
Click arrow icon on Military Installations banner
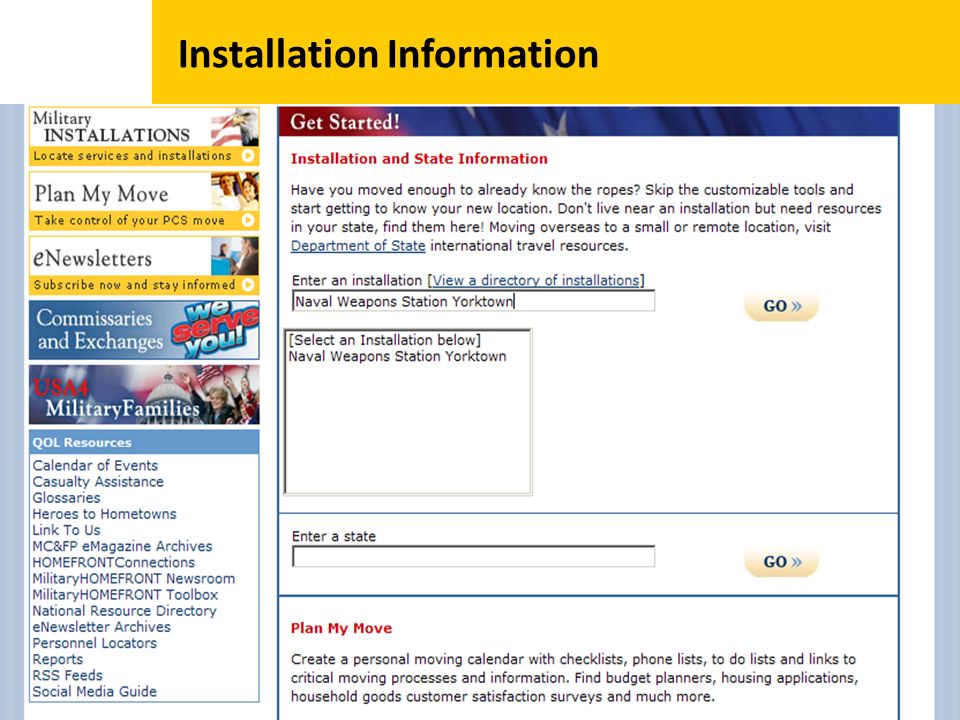click(247, 156)
